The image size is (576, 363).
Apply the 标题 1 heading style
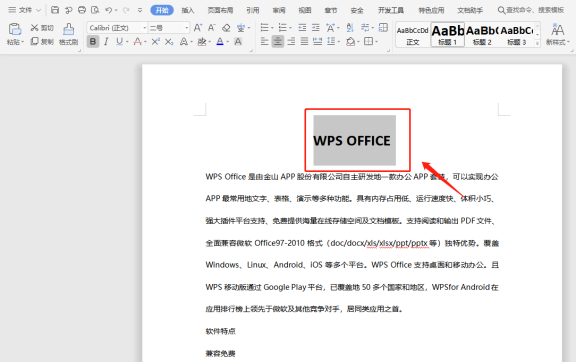coord(448,35)
